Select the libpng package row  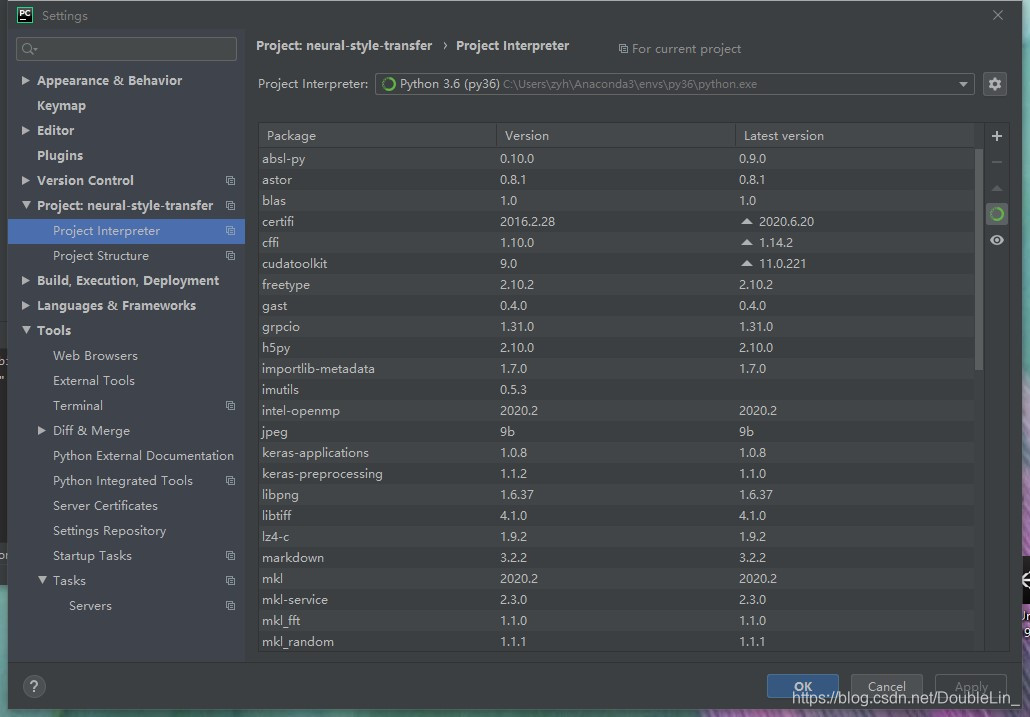pos(617,494)
